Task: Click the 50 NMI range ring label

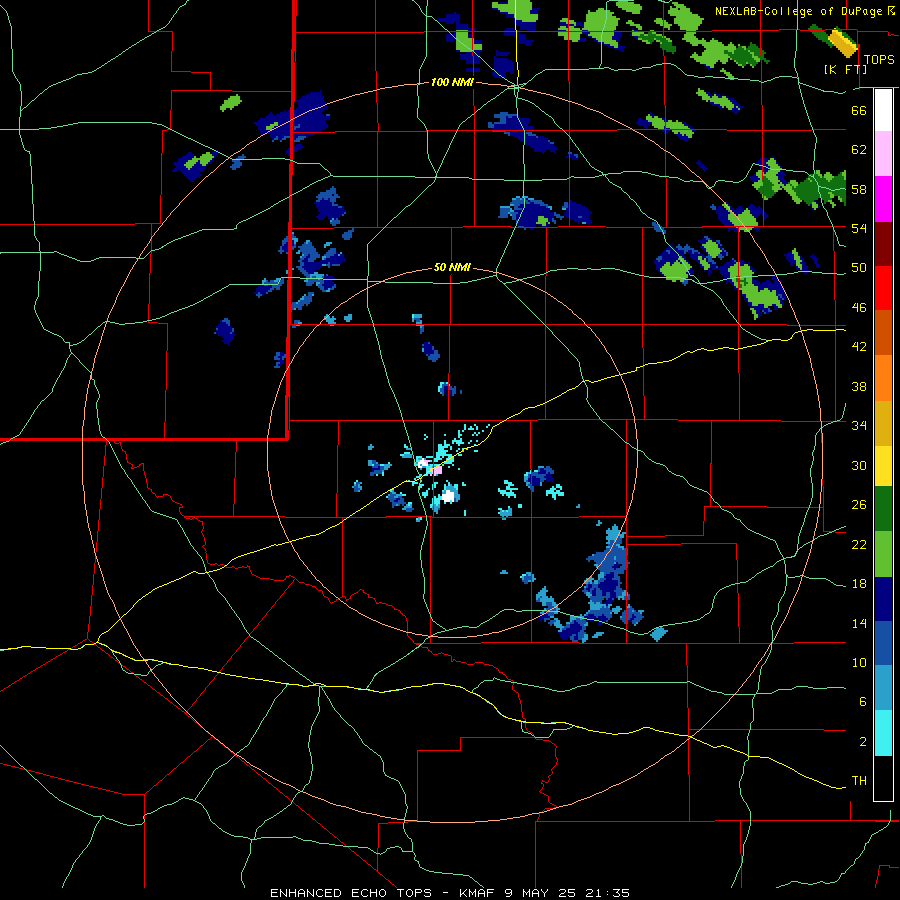Action: pos(452,267)
